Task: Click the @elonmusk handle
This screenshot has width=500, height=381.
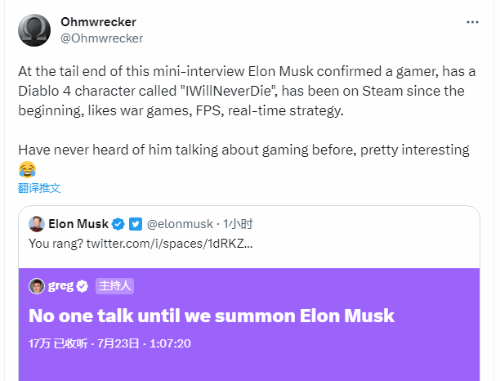Action: 180,224
